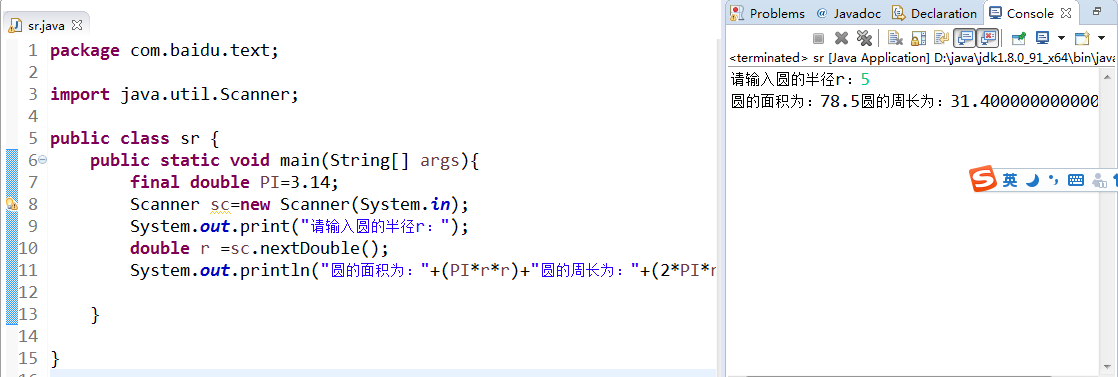Remove all terminated launches in Console
This screenshot has width=1118, height=377.
tap(864, 38)
